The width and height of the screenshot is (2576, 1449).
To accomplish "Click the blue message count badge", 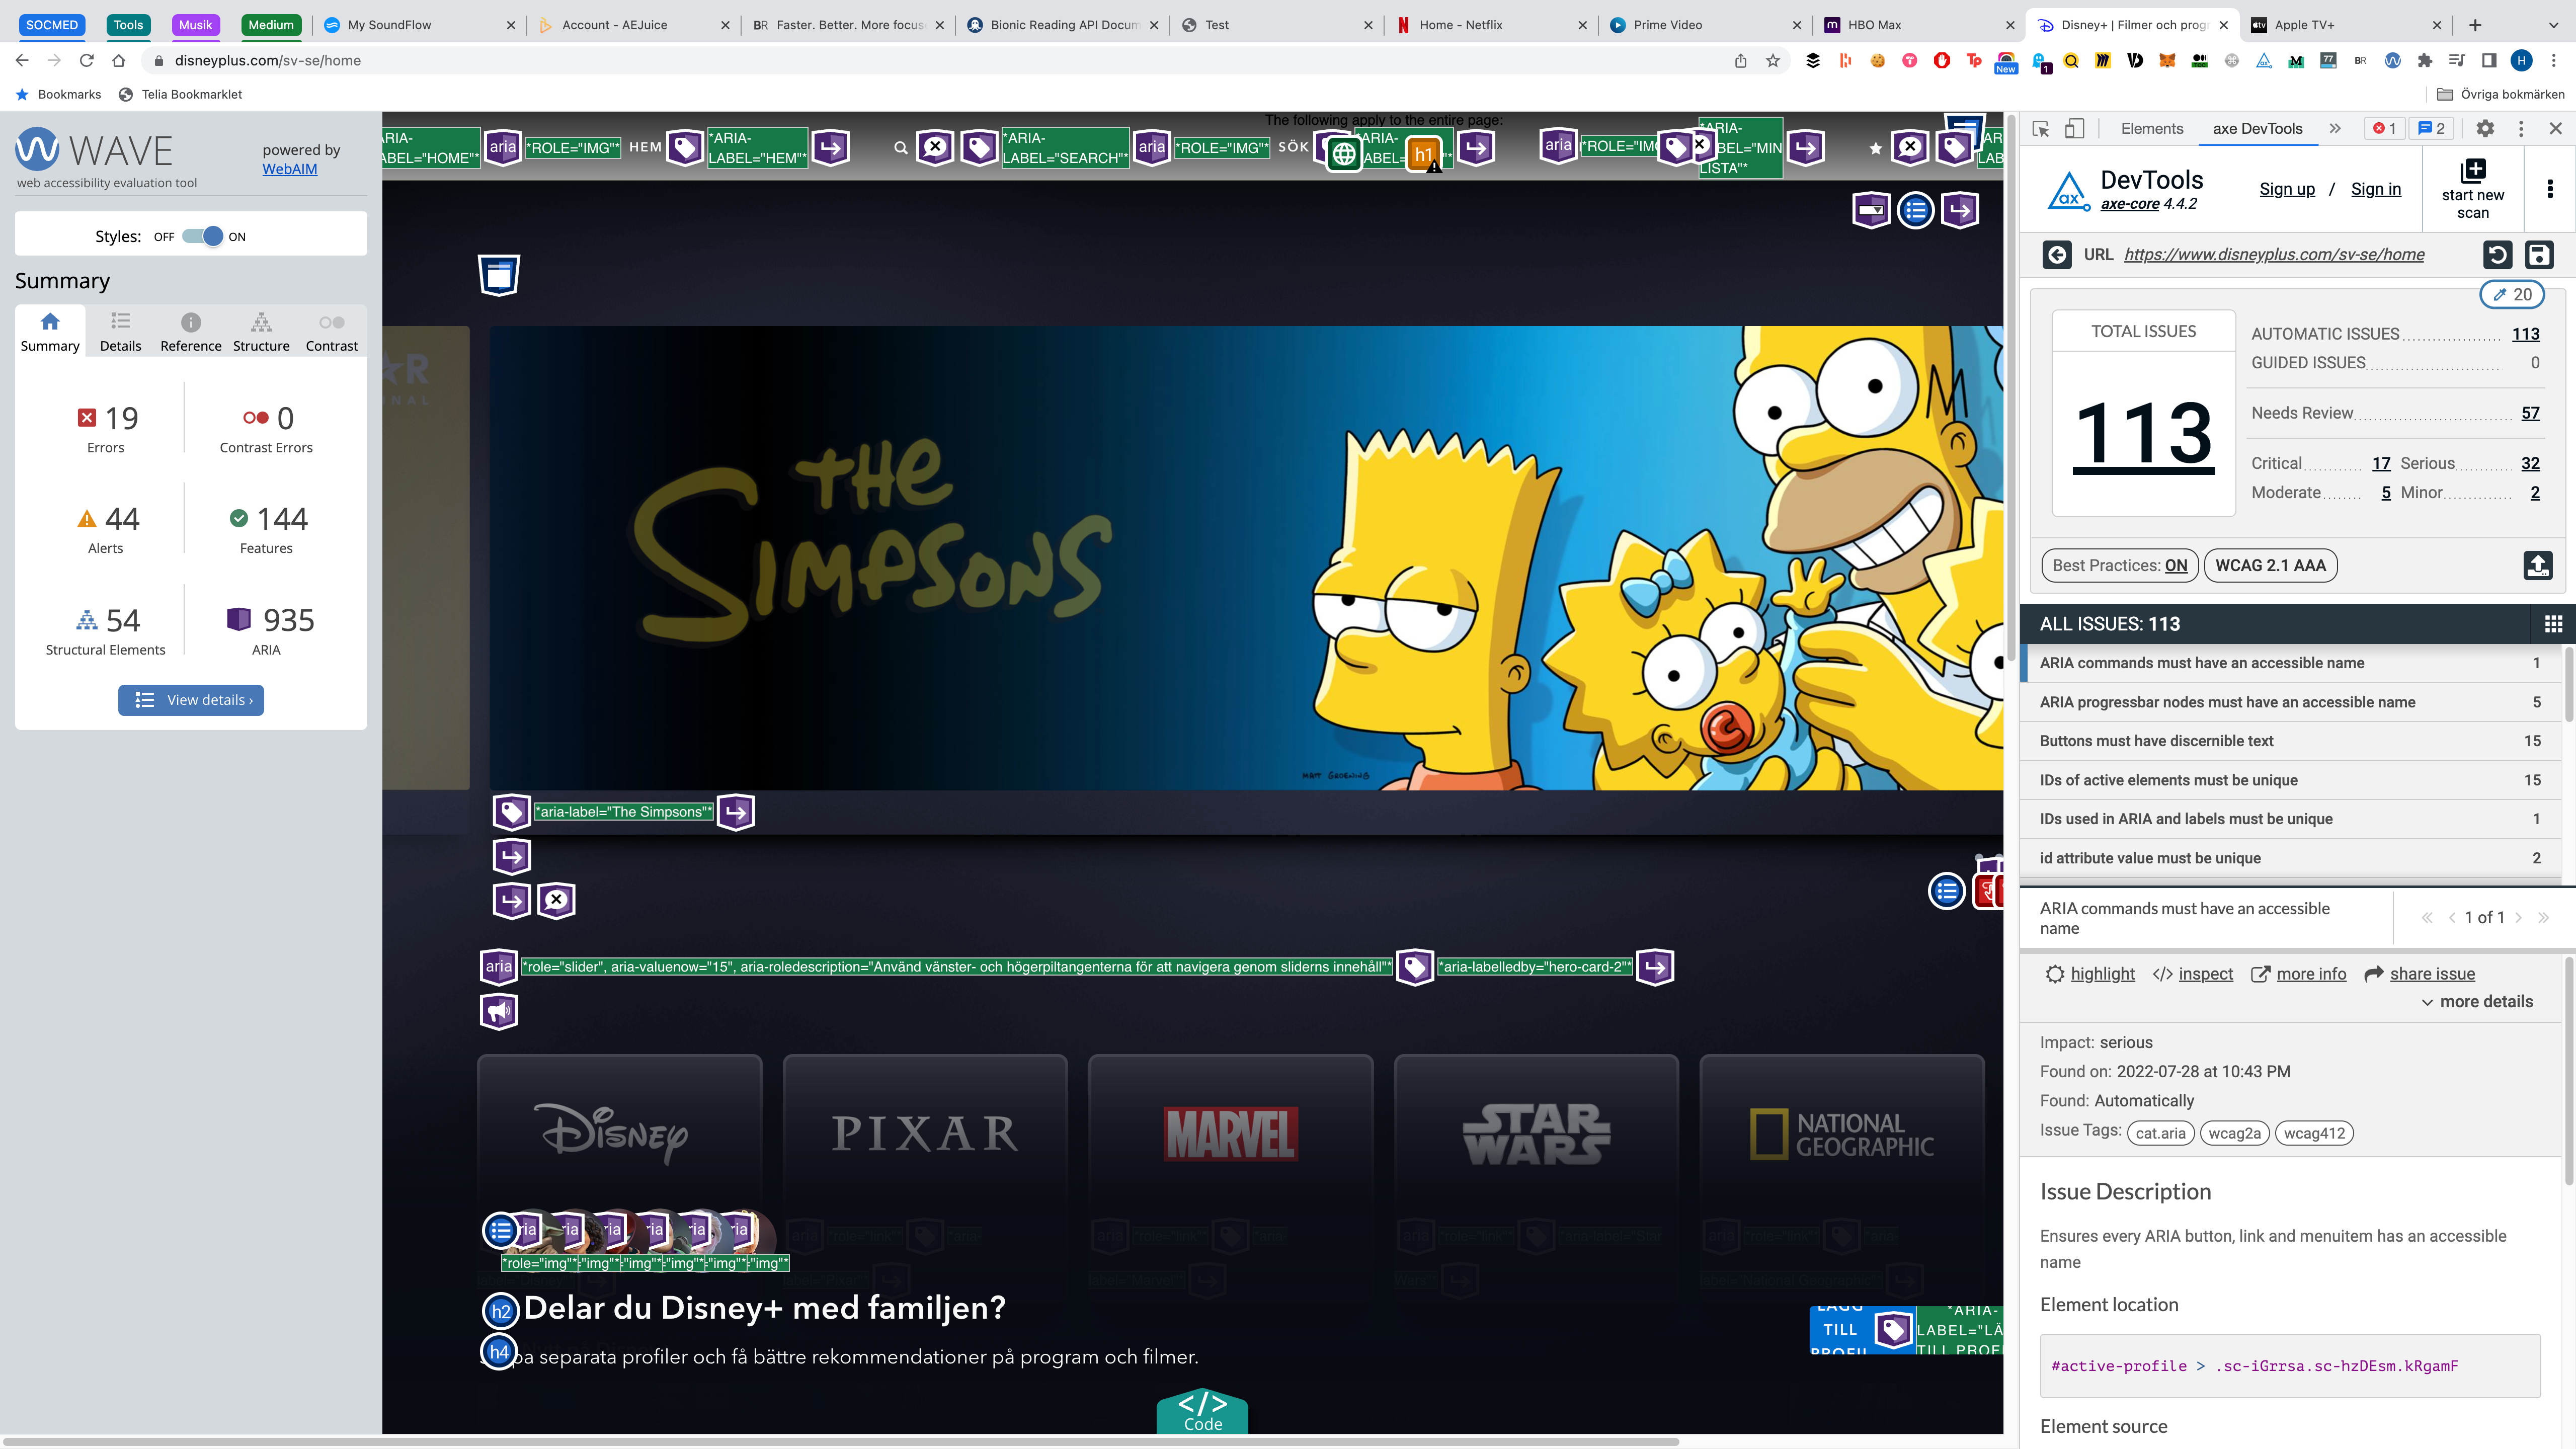I will tap(2431, 128).
